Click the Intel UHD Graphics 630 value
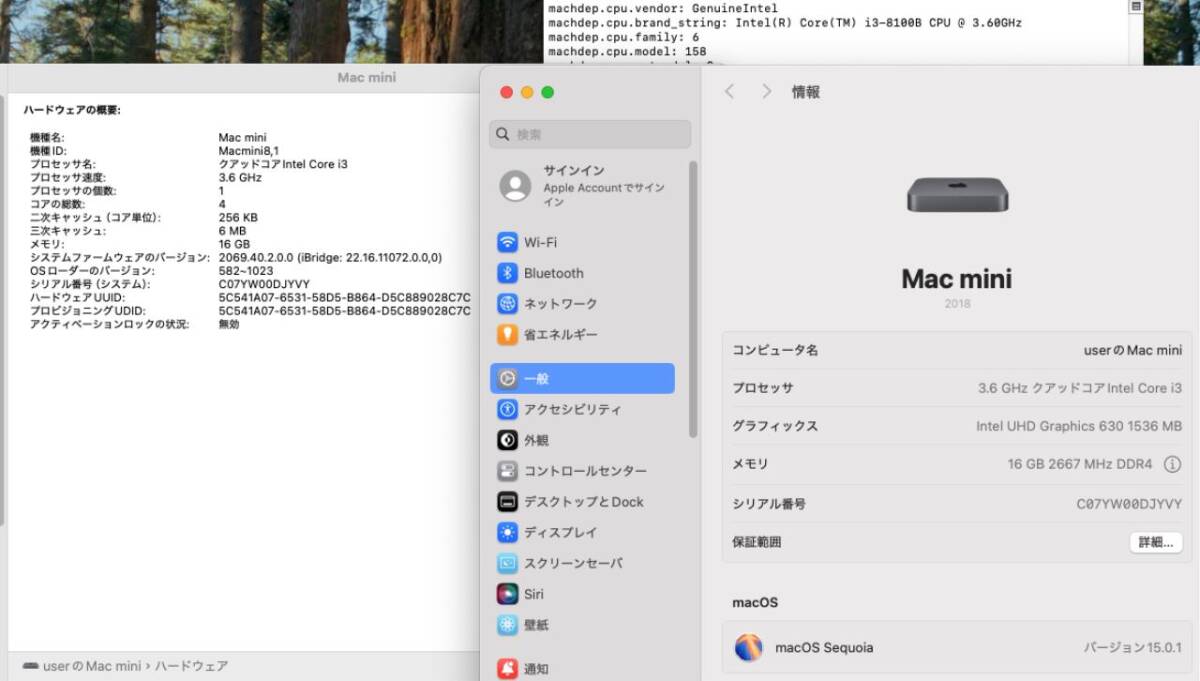 [x=1079, y=426]
